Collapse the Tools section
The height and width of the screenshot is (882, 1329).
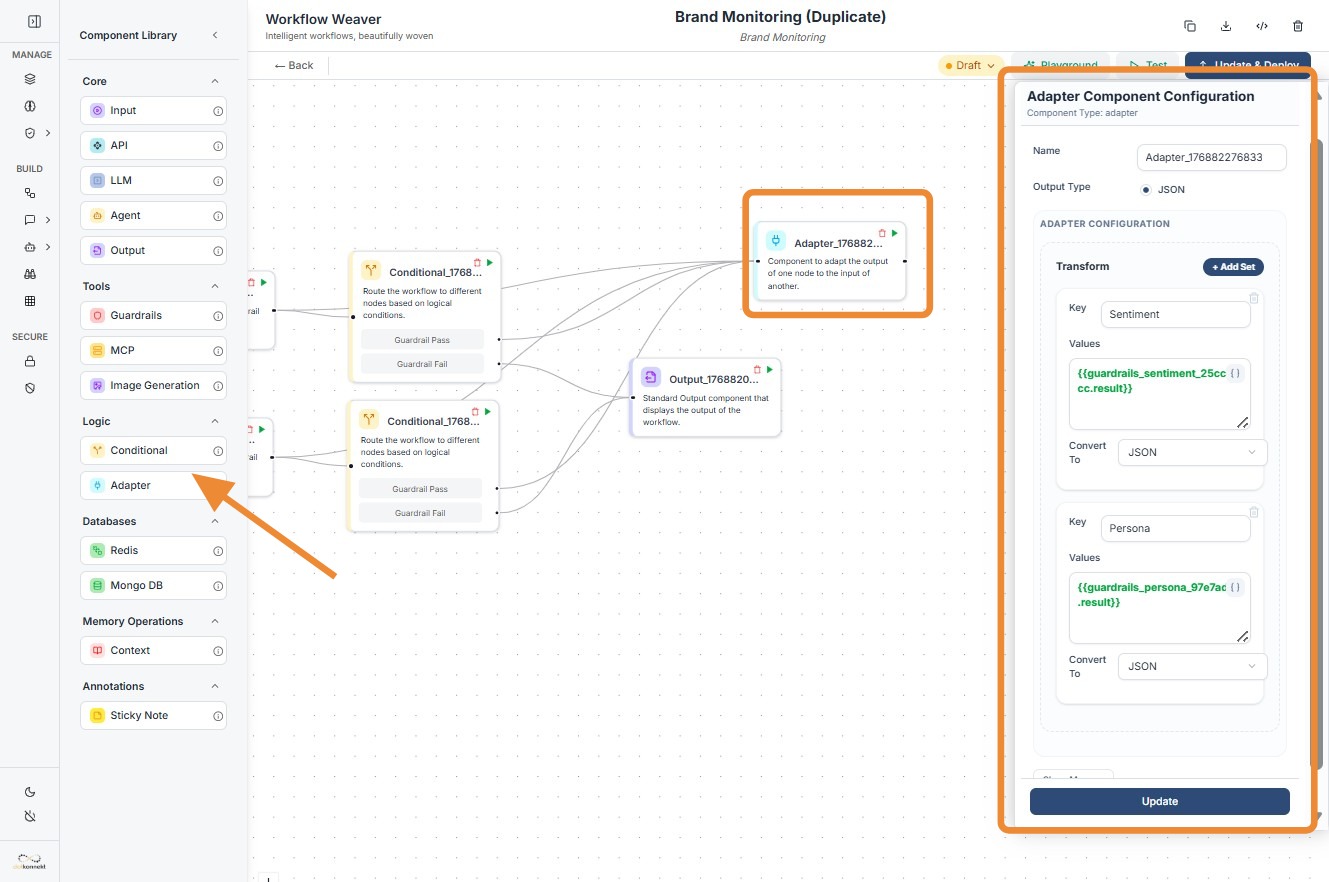pyautogui.click(x=214, y=286)
